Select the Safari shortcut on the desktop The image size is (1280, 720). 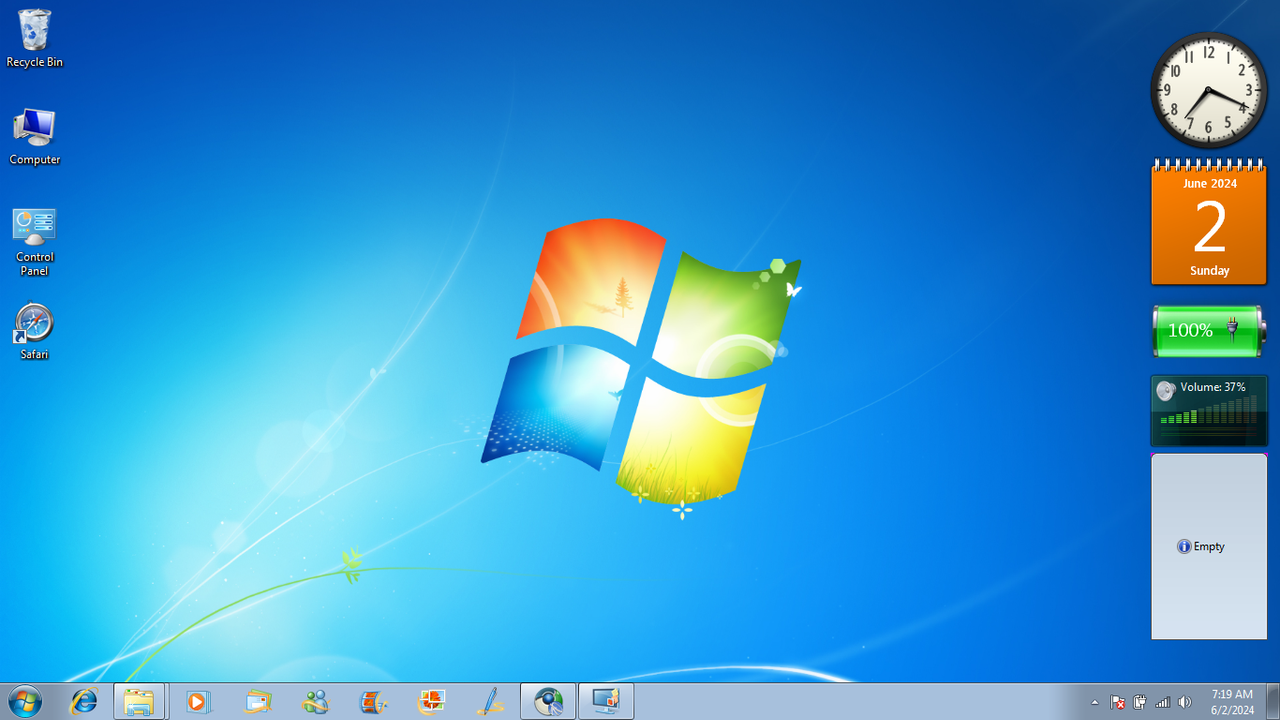(x=34, y=332)
